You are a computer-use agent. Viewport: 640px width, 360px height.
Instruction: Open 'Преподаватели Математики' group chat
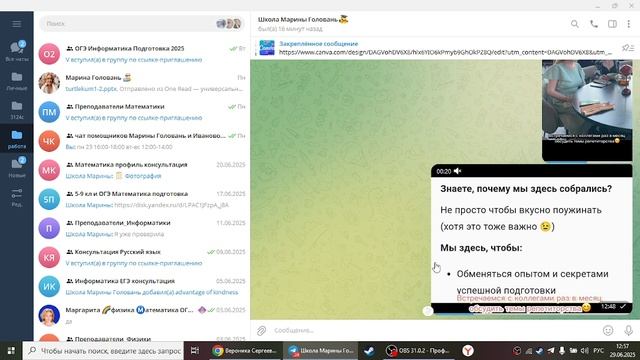pyautogui.click(x=142, y=112)
